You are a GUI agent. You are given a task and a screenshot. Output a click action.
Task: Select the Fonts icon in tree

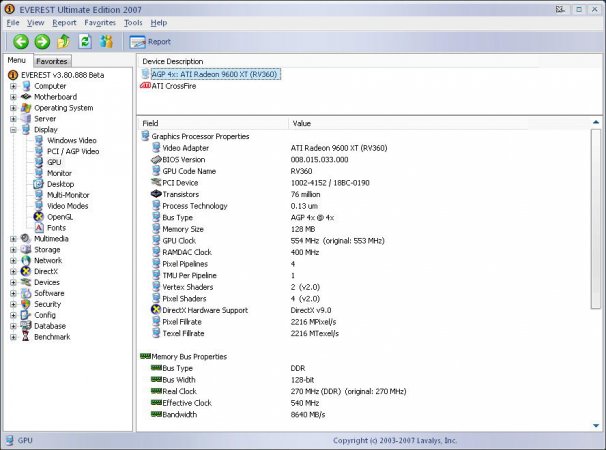(x=39, y=228)
